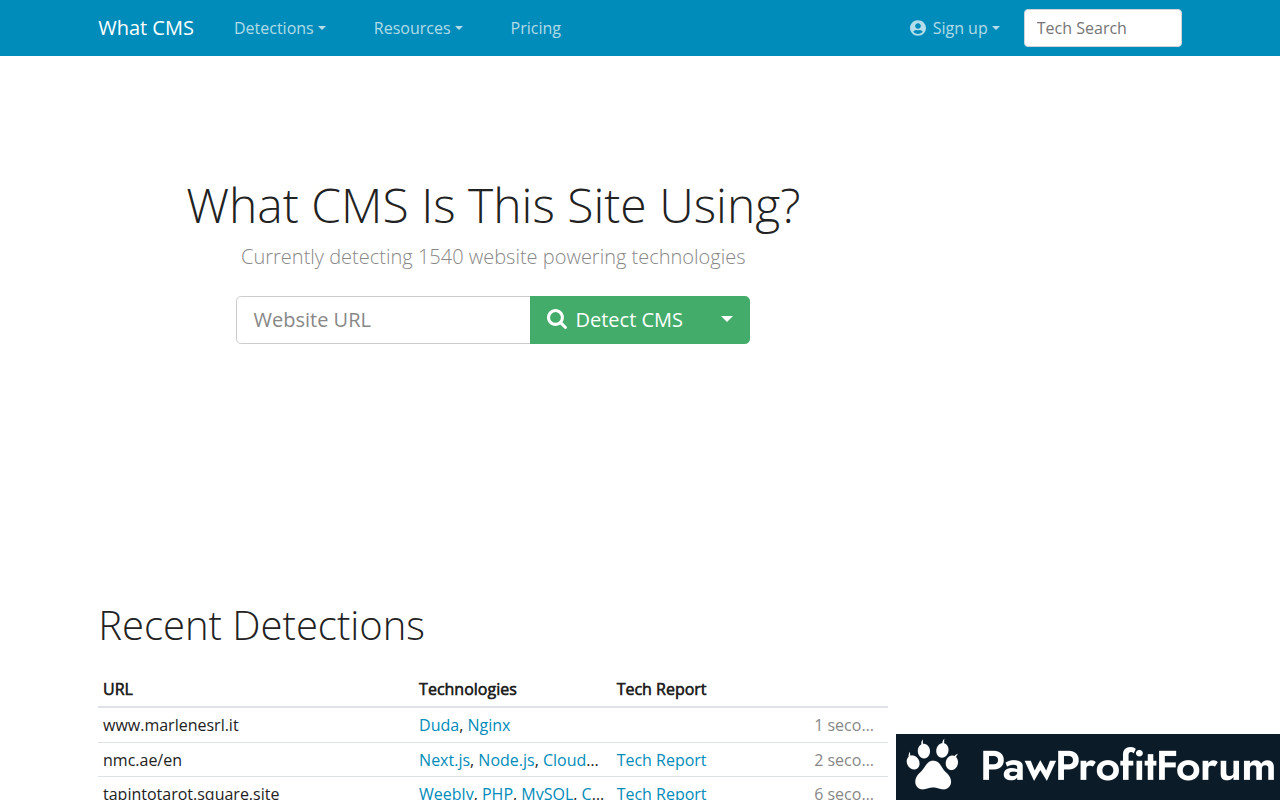The width and height of the screenshot is (1280, 800).
Task: Click the Recent Detections heading
Action: [x=262, y=626]
